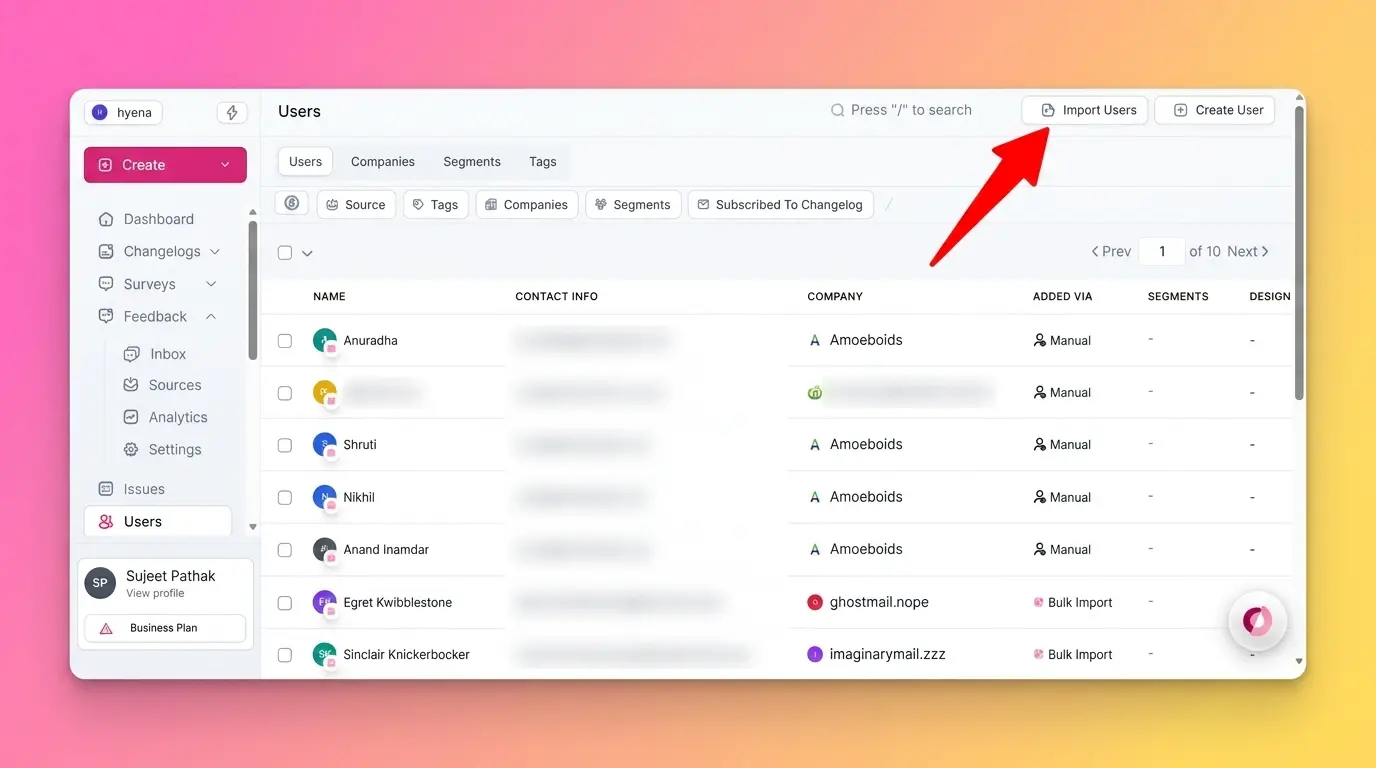
Task: Switch to the Tags tab
Action: [543, 161]
